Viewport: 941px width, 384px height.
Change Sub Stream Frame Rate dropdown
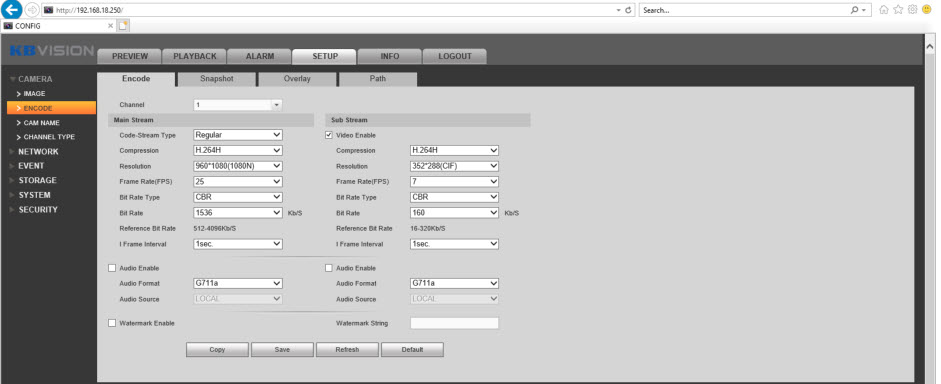(454, 182)
